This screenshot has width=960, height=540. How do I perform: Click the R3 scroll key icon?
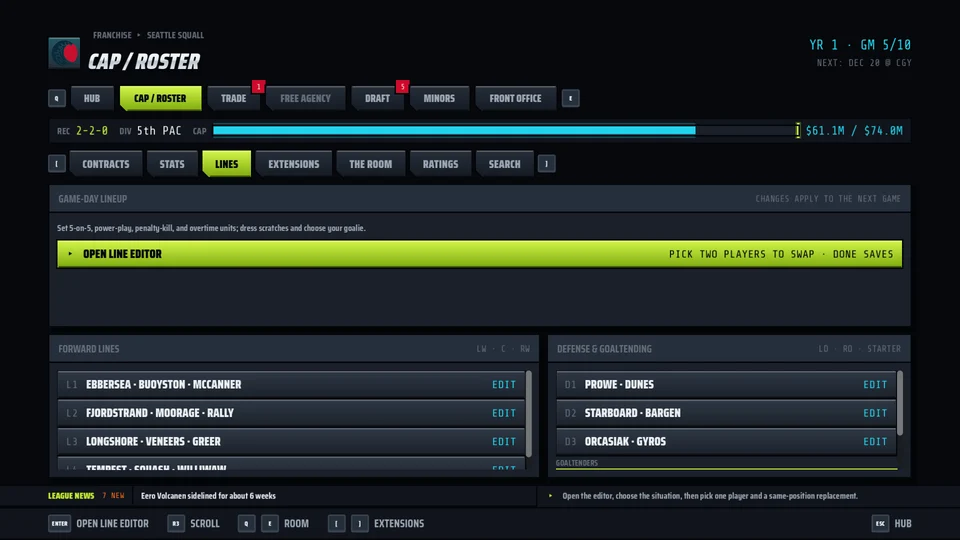click(x=176, y=523)
